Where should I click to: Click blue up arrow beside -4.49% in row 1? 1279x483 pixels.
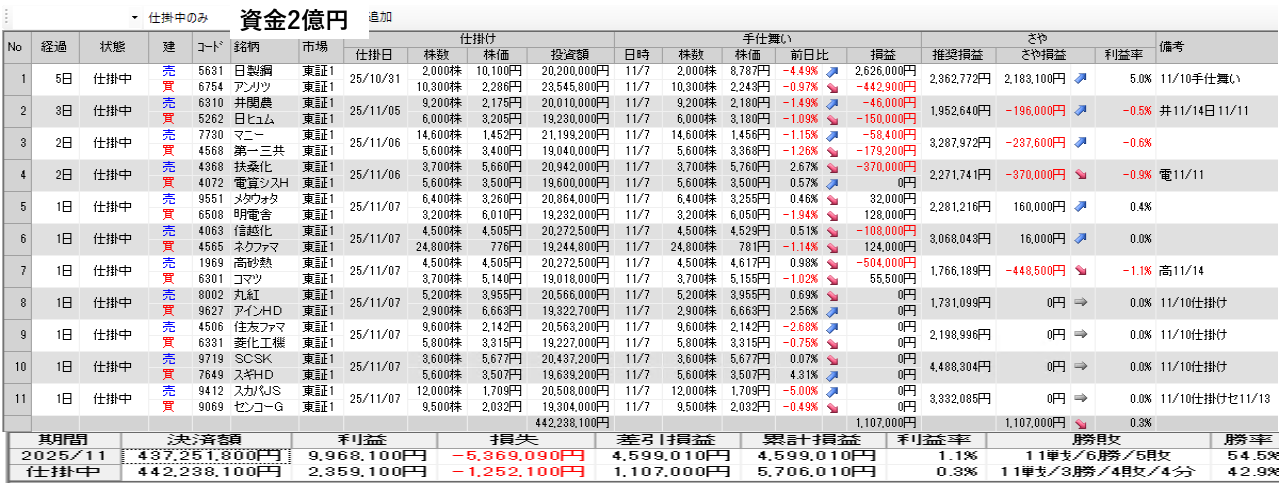(x=832, y=71)
